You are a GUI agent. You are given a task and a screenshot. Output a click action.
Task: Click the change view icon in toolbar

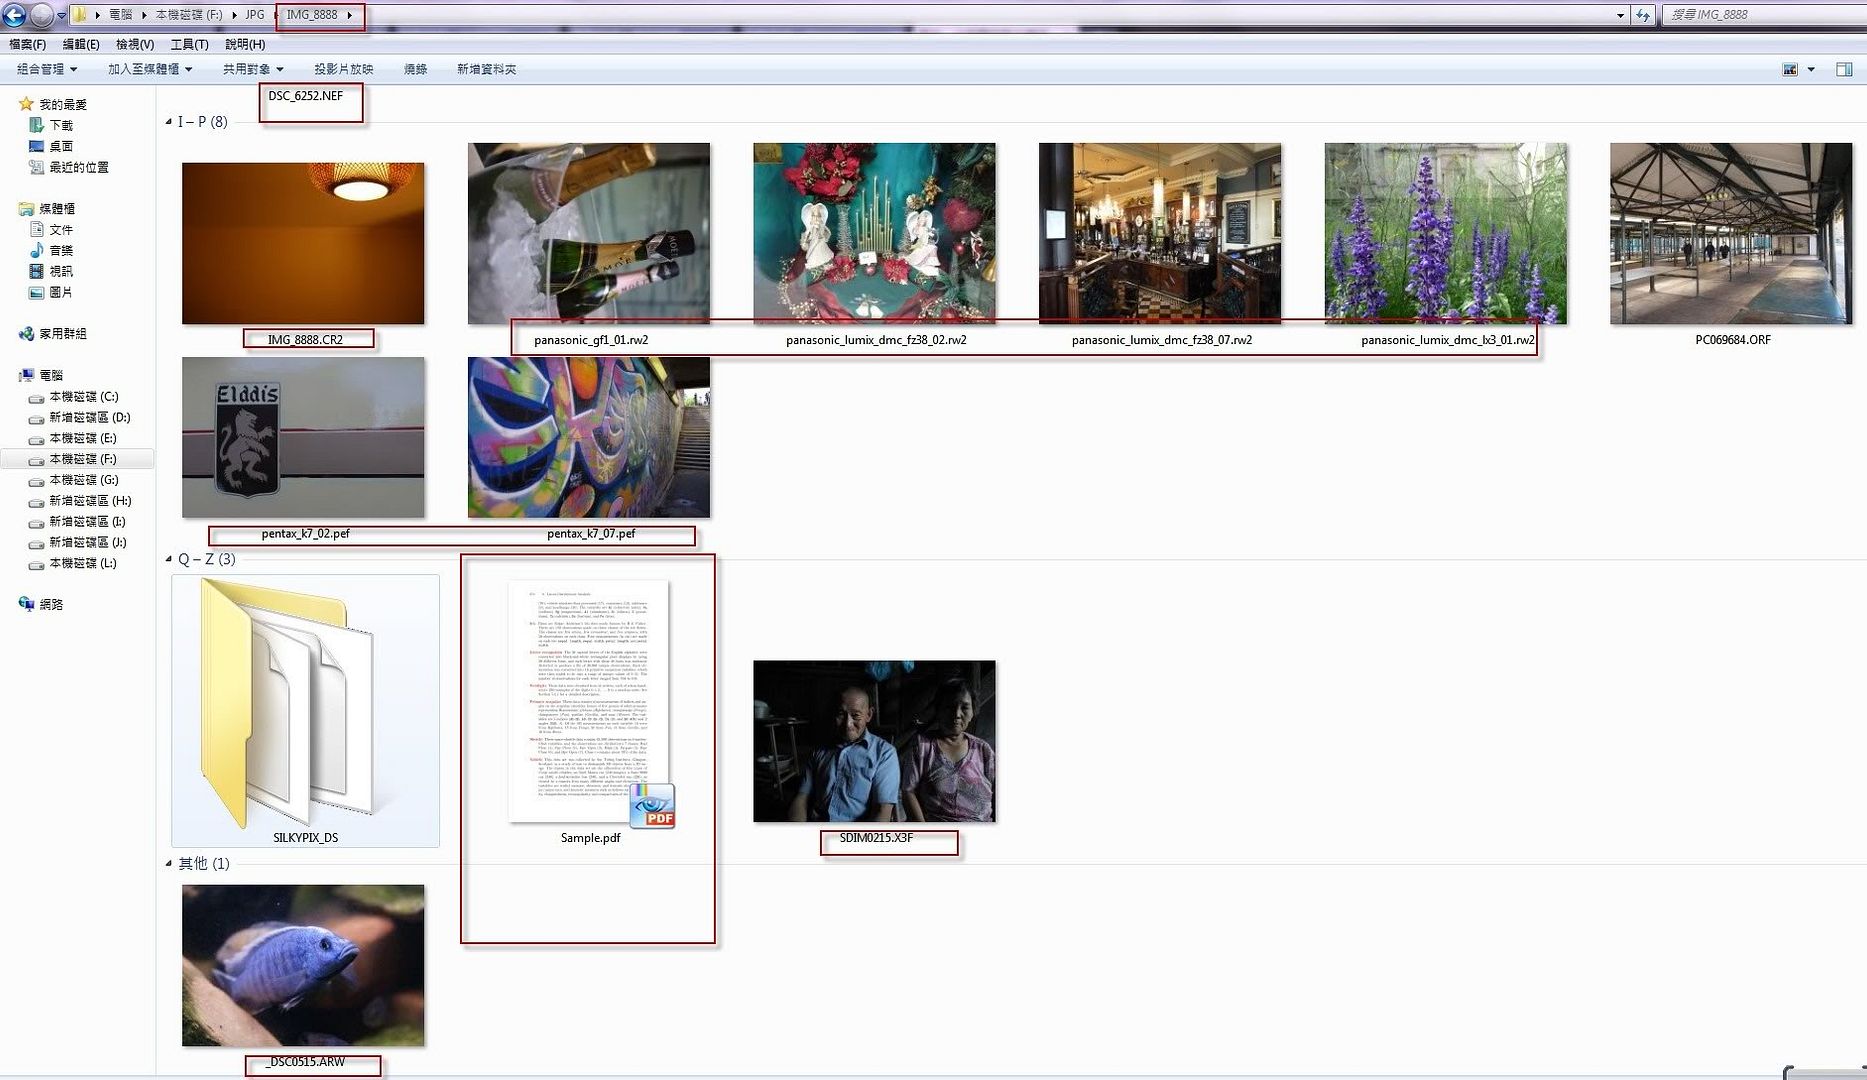[1790, 69]
